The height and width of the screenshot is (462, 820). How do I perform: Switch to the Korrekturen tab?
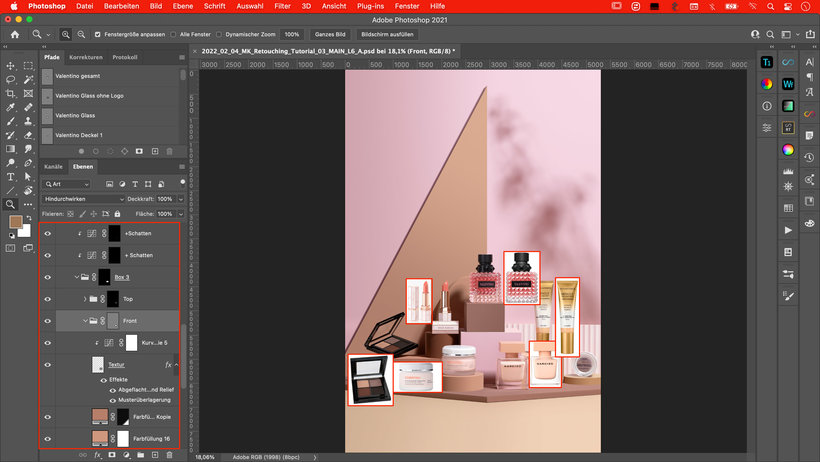coord(86,58)
